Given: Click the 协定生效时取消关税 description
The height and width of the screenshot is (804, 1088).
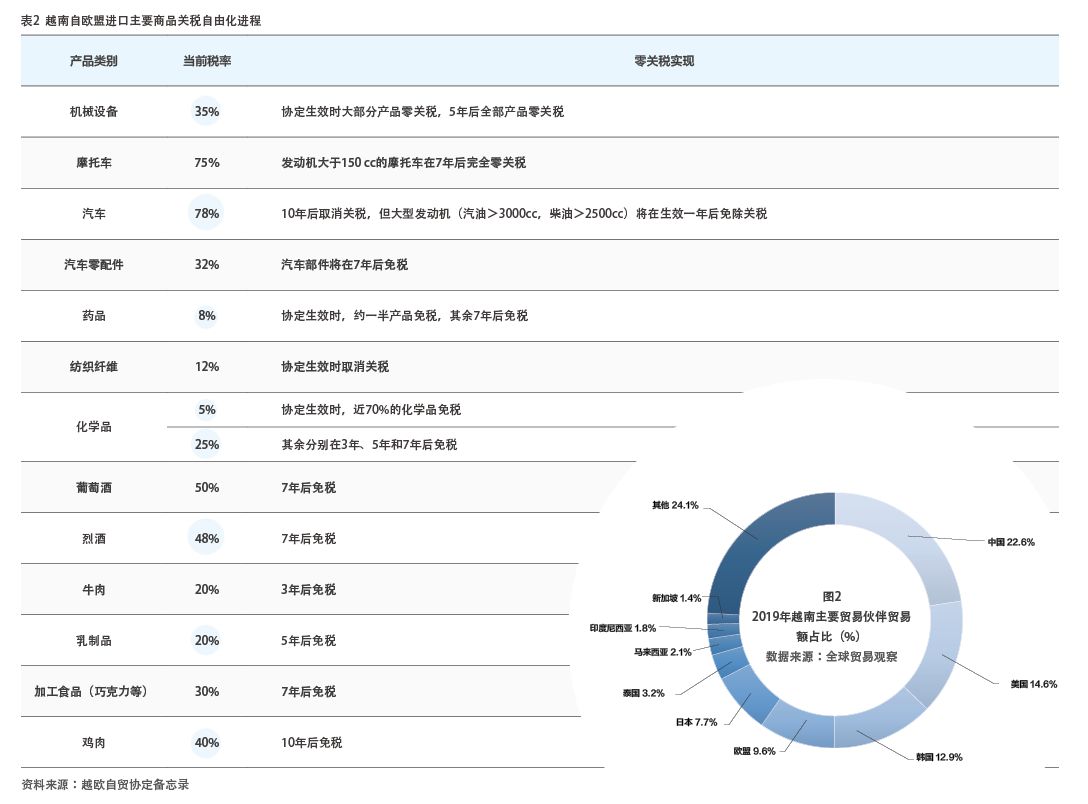Looking at the screenshot, I should pyautogui.click(x=335, y=367).
